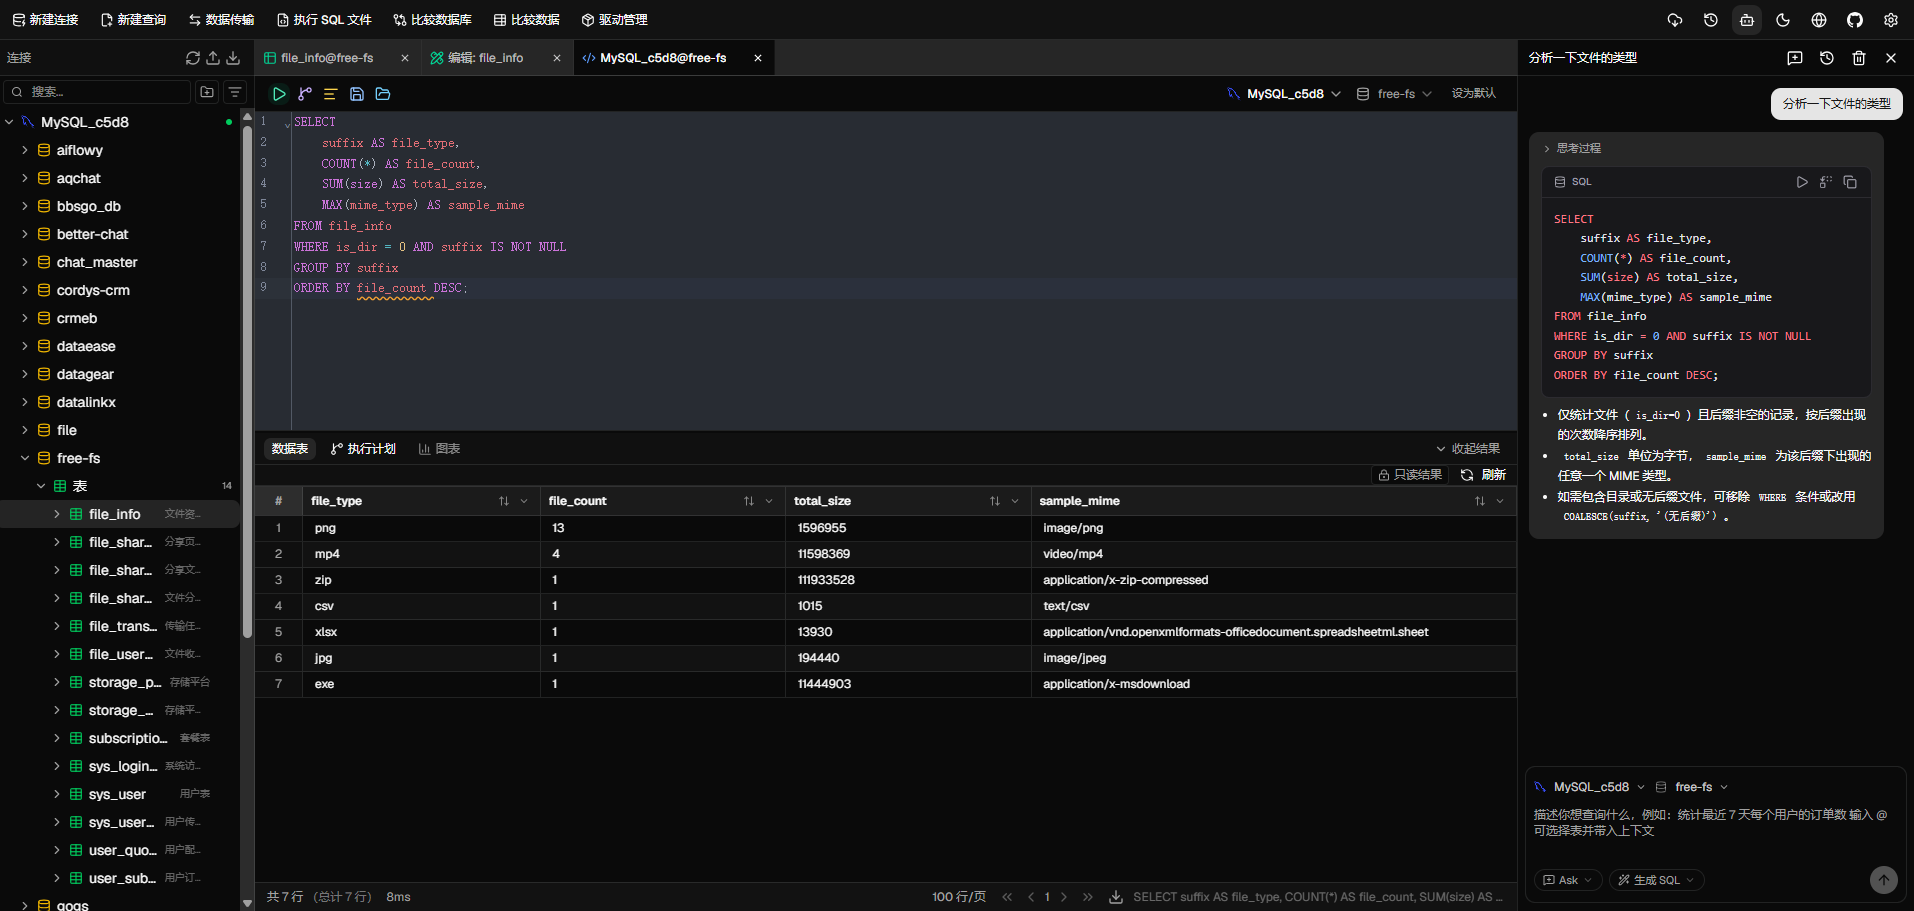Insert the AI SQL into the editor
The width and height of the screenshot is (1914, 911).
point(1826,182)
